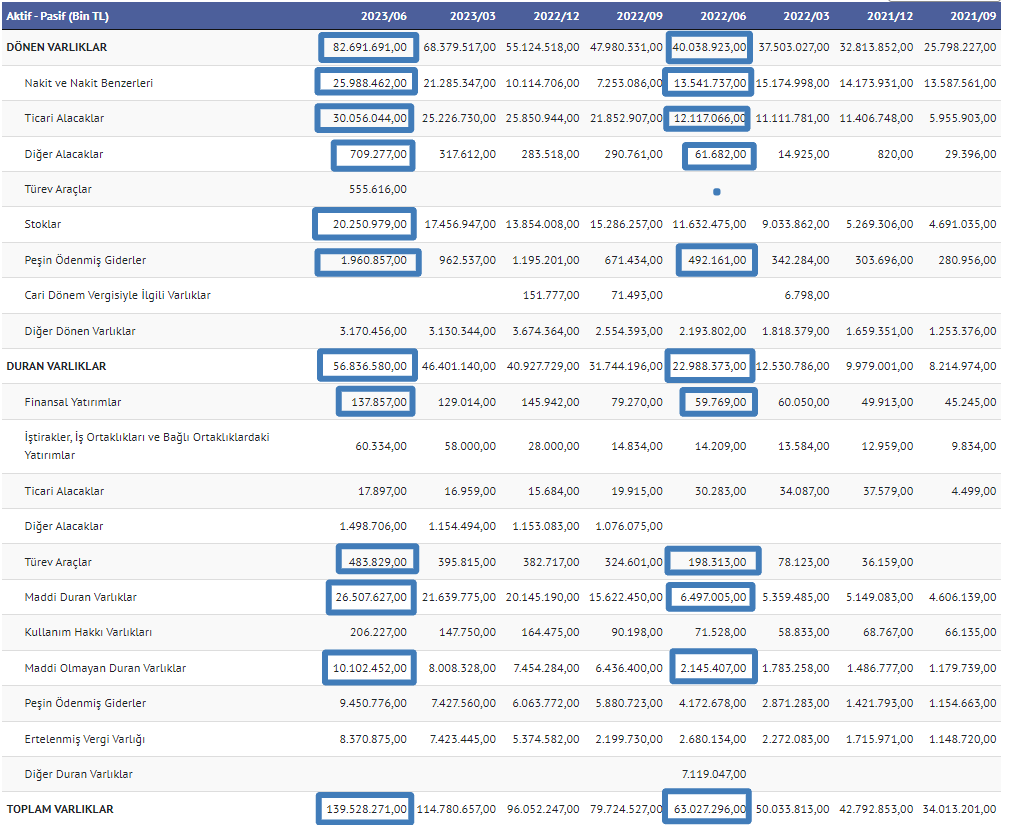Select the DÖNEN VARLIKLAR row label
This screenshot has height=825, width=1013.
click(x=57, y=47)
